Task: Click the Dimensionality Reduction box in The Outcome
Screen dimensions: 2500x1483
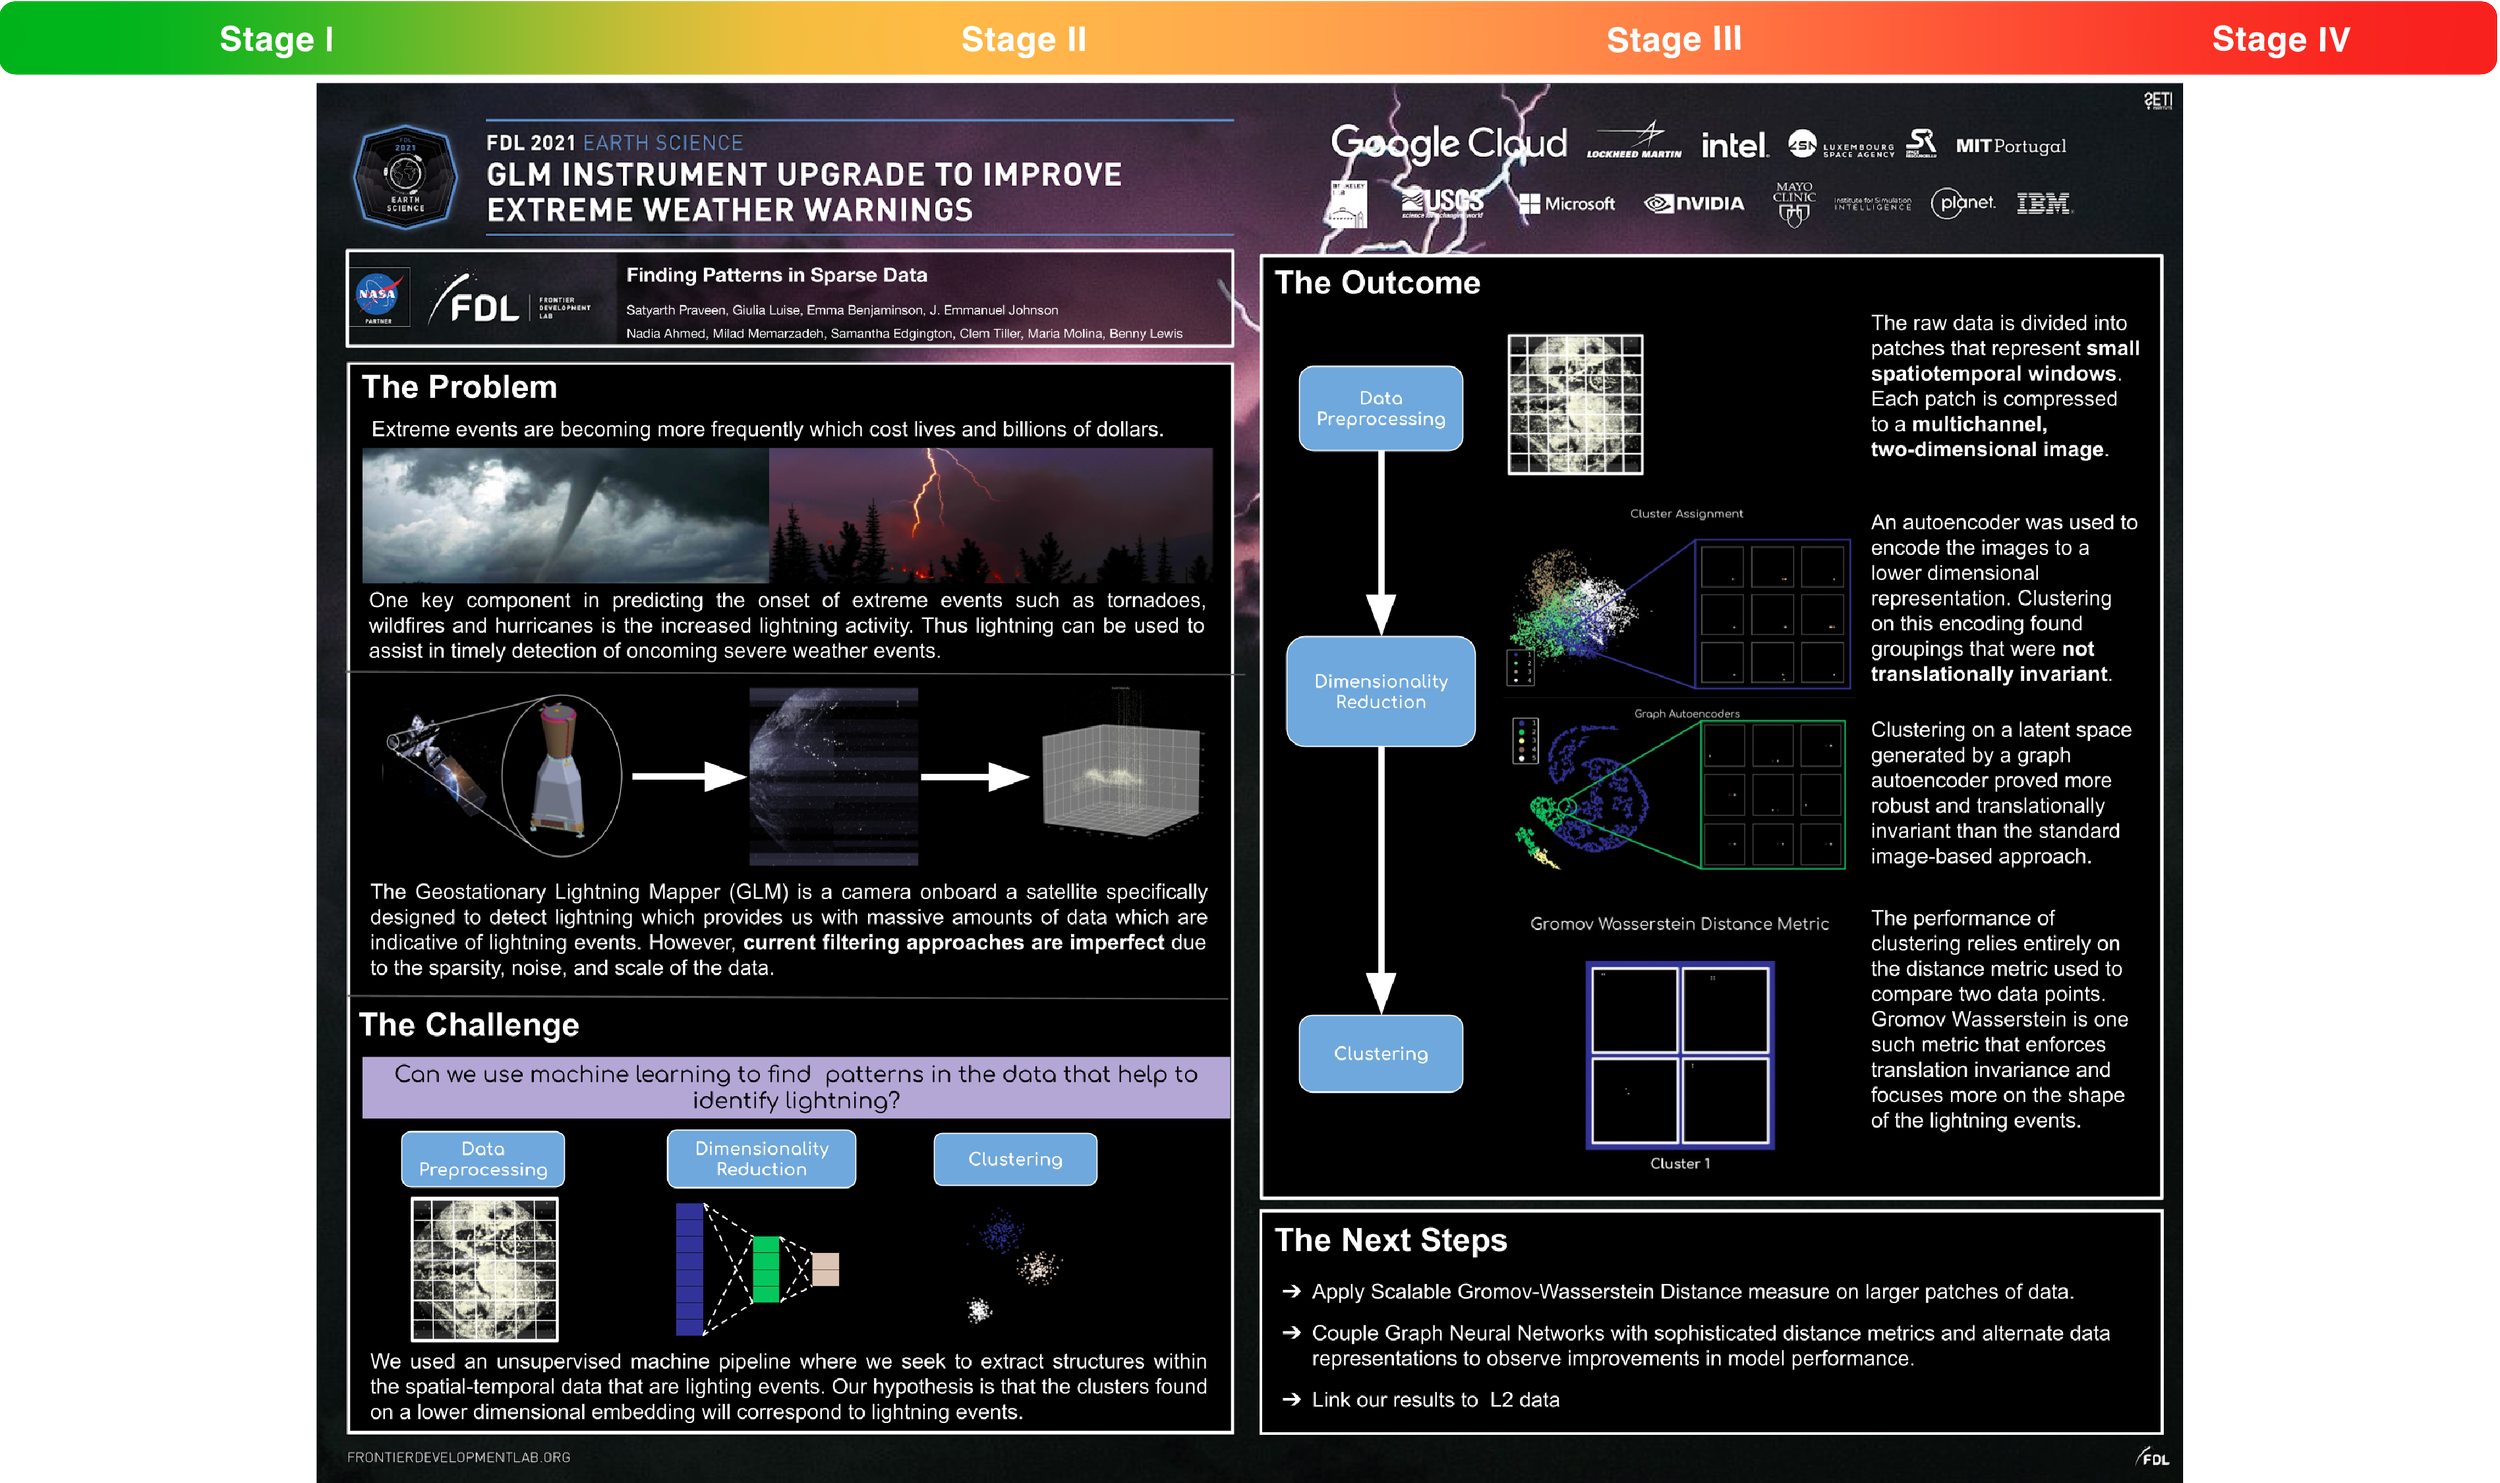Action: pos(1380,691)
